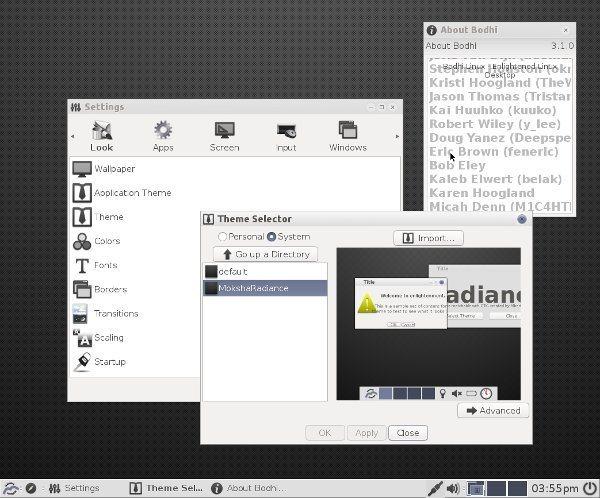Click Jason Thomas credit line

[x=500, y=96]
